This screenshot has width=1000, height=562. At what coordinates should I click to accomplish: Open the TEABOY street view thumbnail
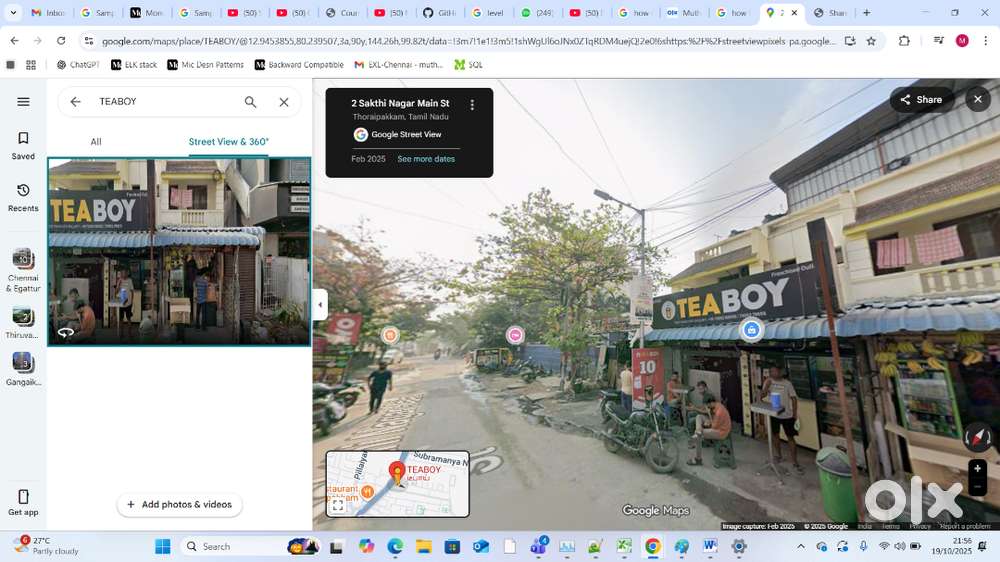coord(179,251)
